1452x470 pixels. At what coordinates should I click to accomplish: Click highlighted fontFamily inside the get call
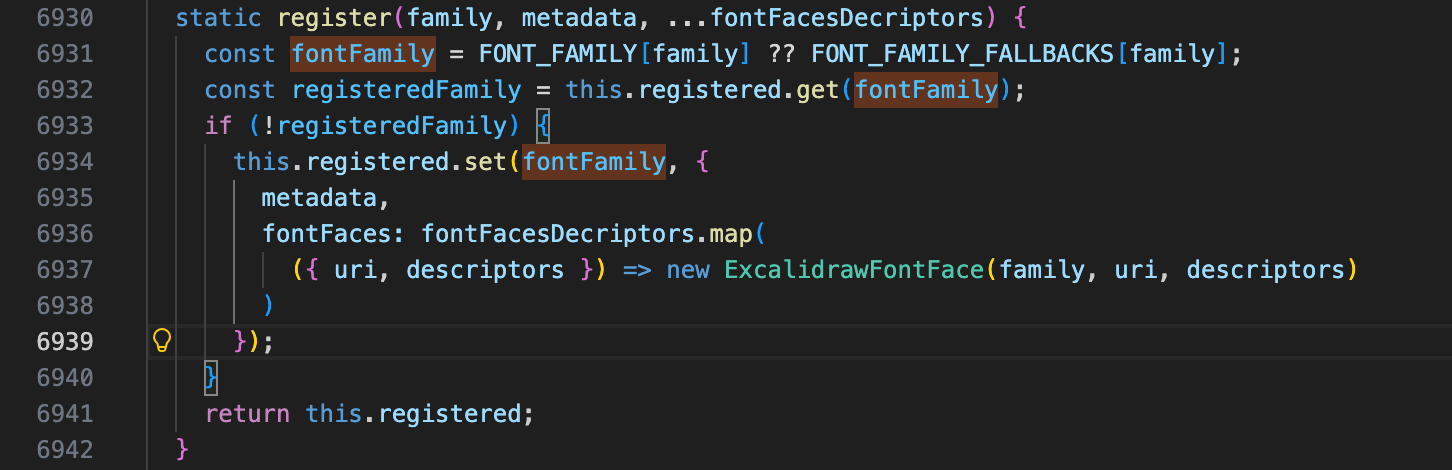tap(926, 89)
